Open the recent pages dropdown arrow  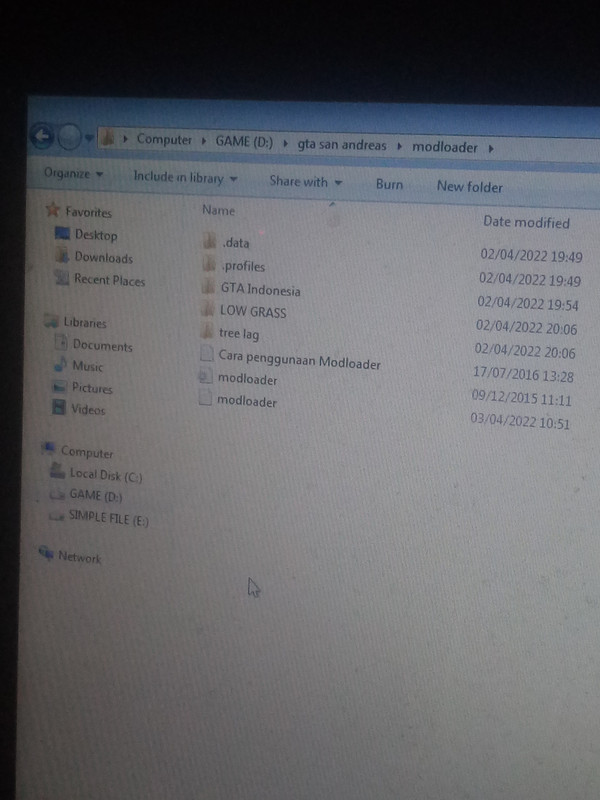pos(89,137)
